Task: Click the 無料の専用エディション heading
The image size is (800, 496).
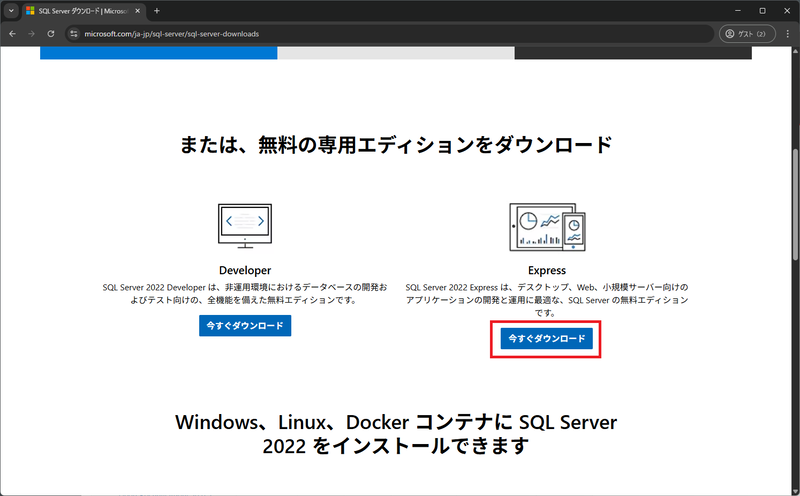Action: (396, 145)
